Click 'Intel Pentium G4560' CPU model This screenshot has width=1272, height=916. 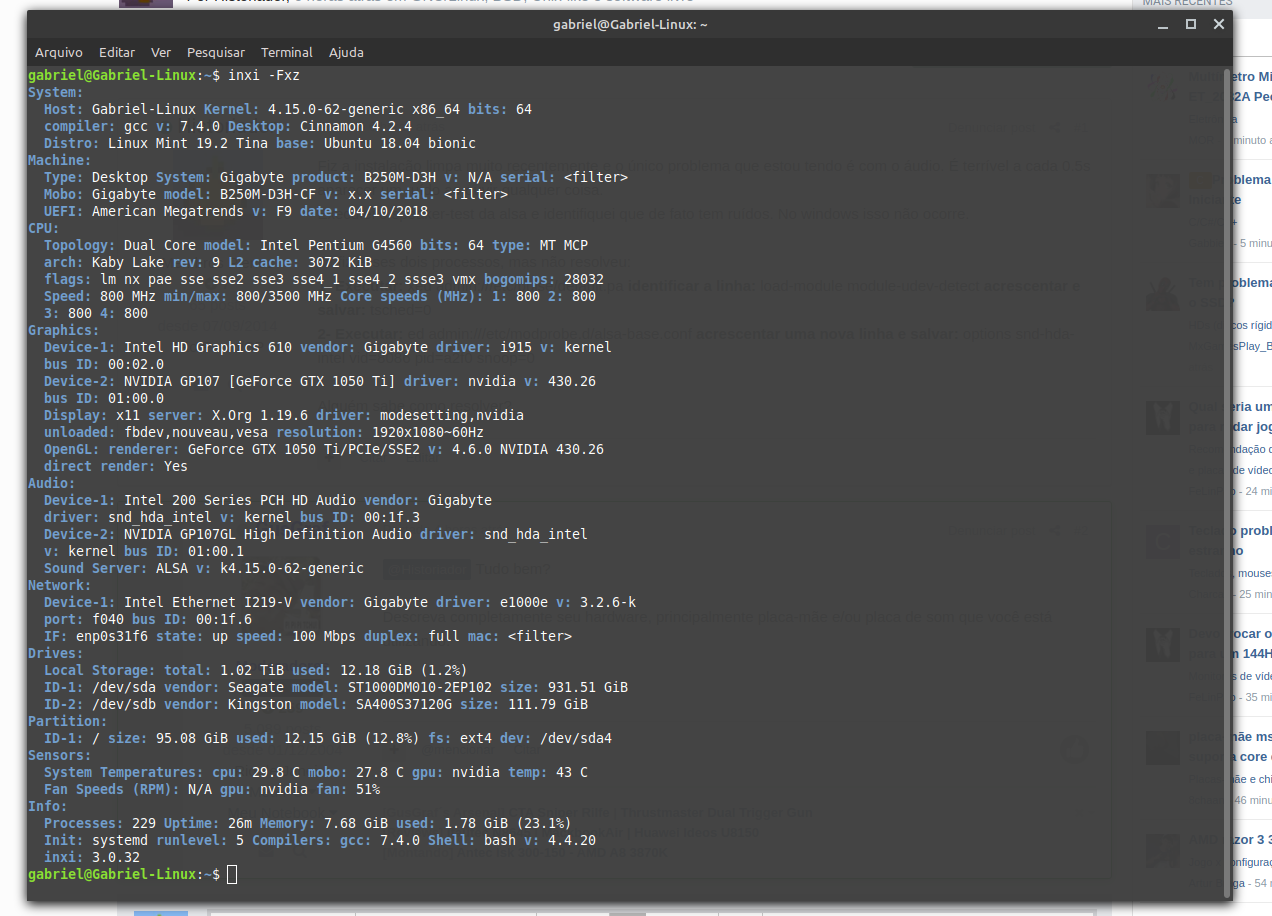coord(336,245)
